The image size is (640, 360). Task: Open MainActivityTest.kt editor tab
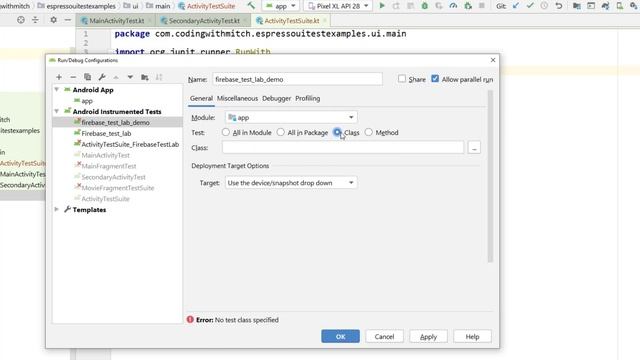116,20
